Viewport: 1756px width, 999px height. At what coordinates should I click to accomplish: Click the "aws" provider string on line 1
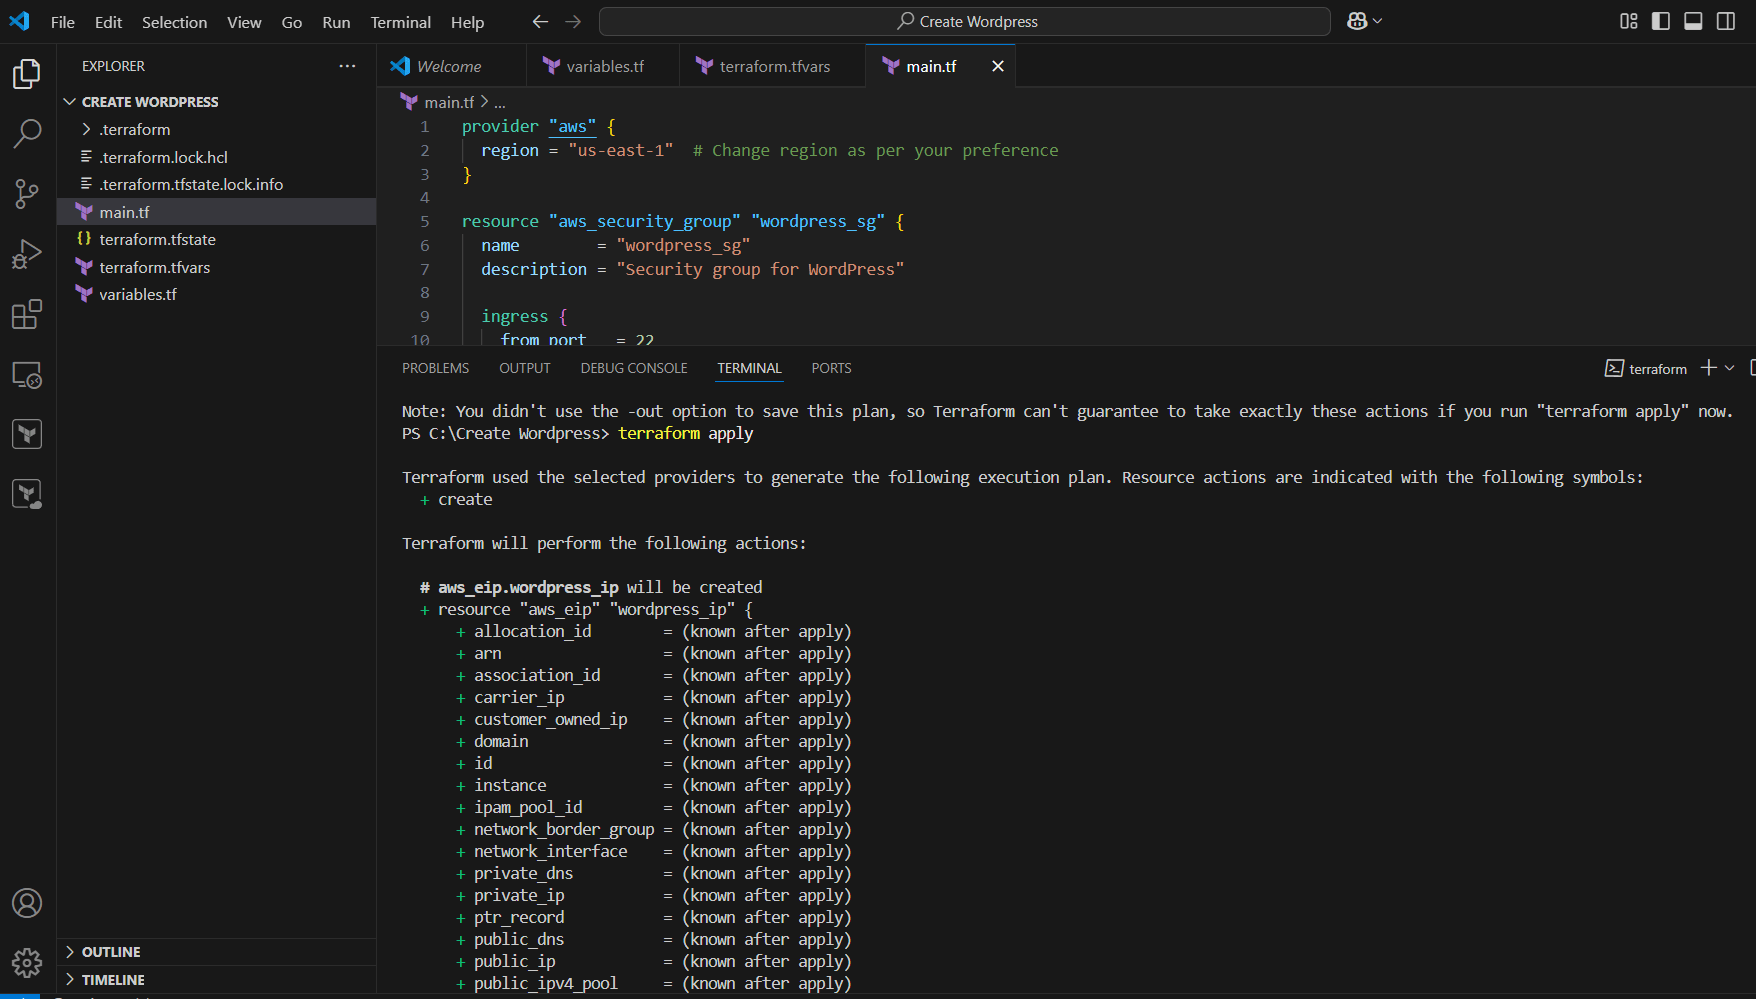[x=572, y=126]
